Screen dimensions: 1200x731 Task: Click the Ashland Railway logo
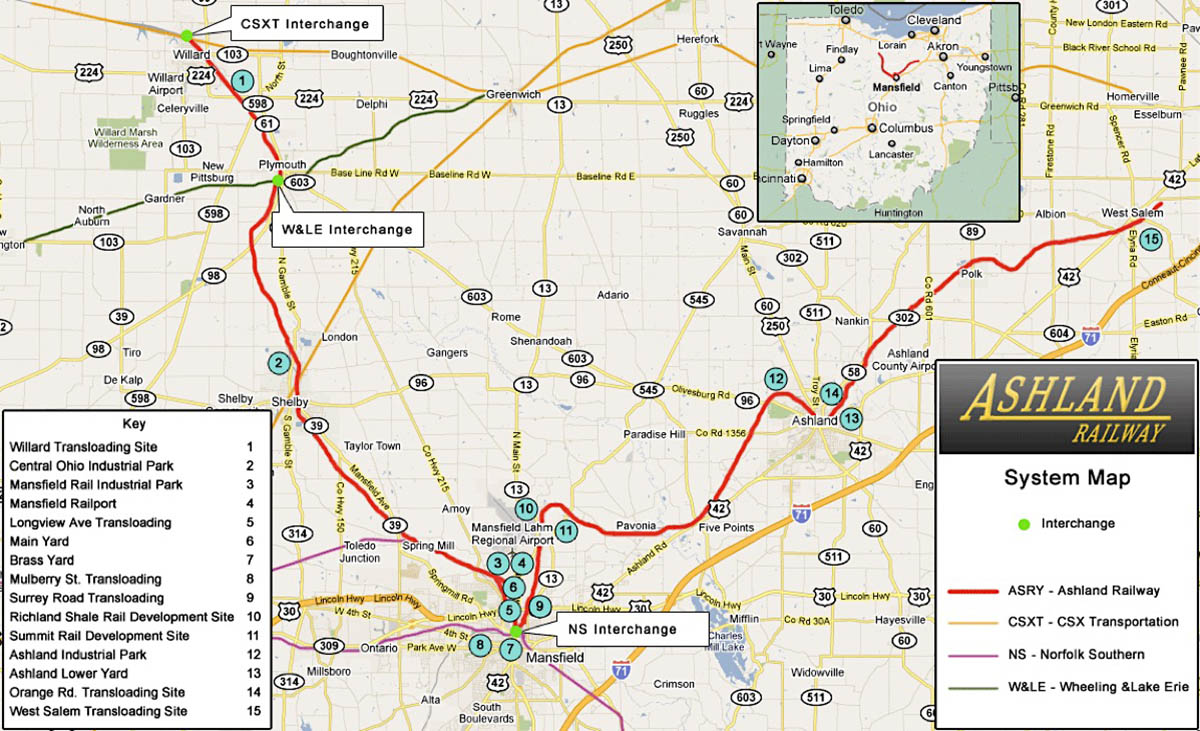pyautogui.click(x=1067, y=408)
